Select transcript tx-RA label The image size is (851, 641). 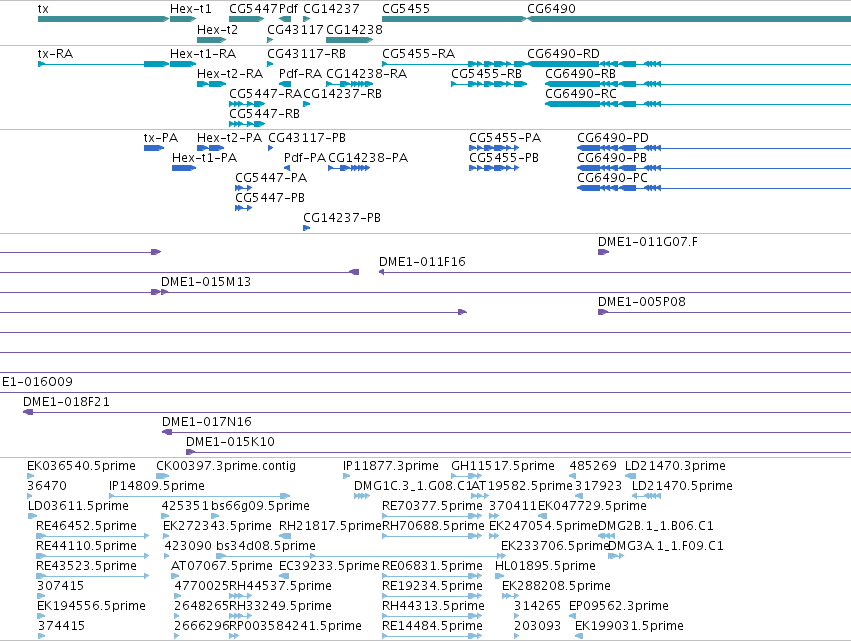click(x=55, y=54)
